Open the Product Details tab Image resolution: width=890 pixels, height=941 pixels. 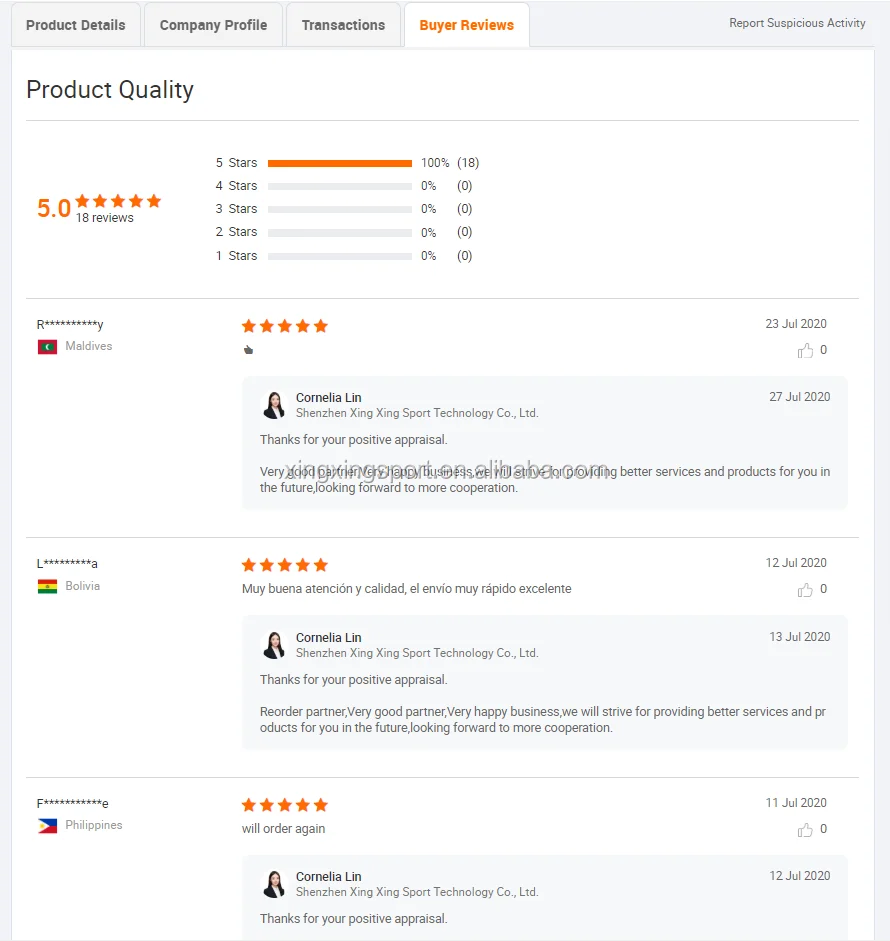pyautogui.click(x=76, y=25)
